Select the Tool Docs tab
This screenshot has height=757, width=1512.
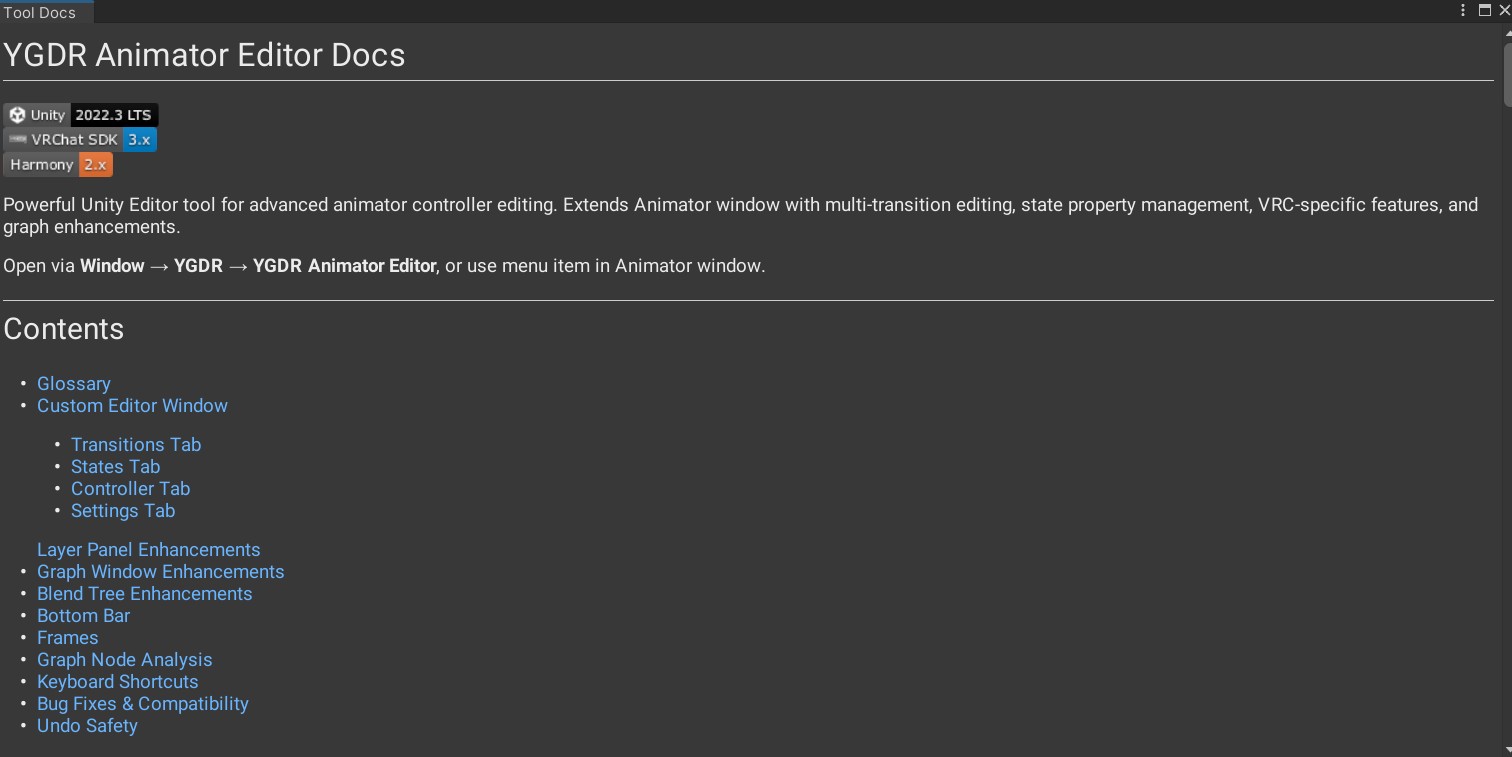click(46, 12)
